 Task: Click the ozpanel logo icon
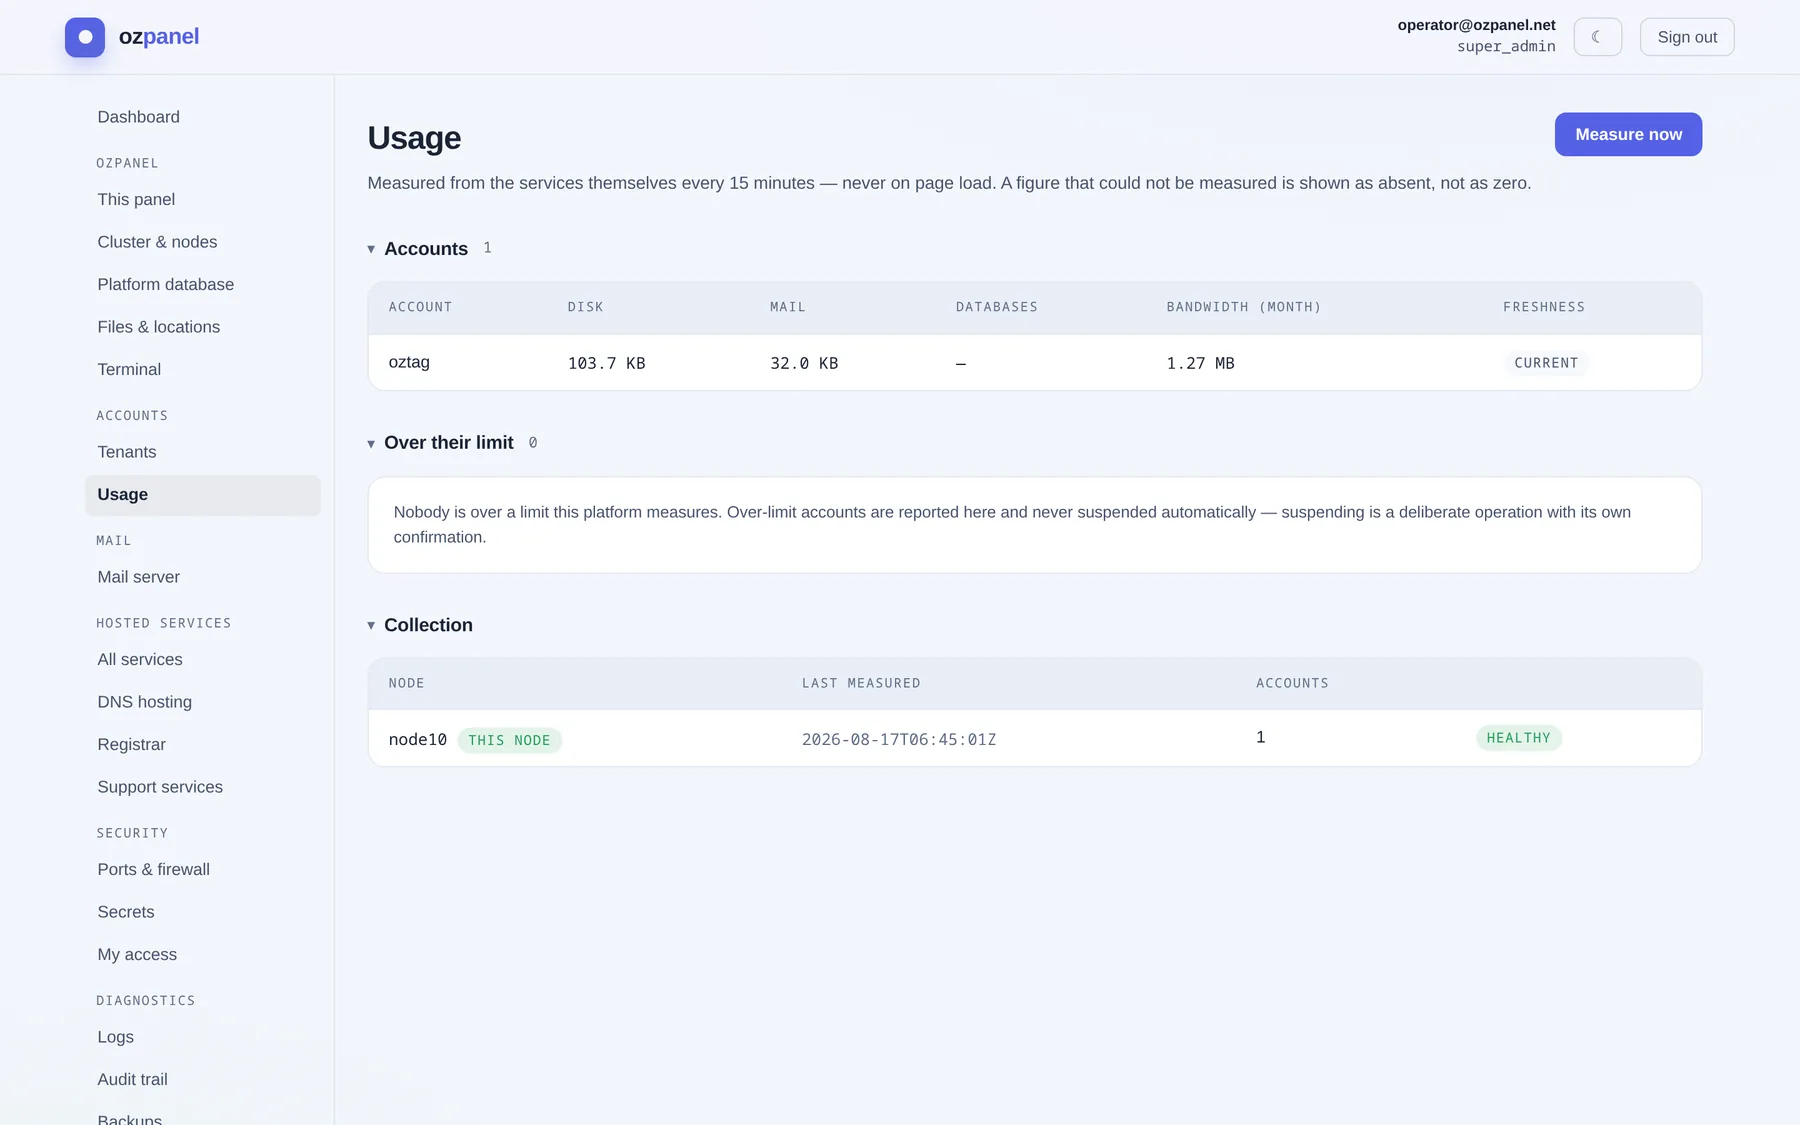(x=85, y=37)
